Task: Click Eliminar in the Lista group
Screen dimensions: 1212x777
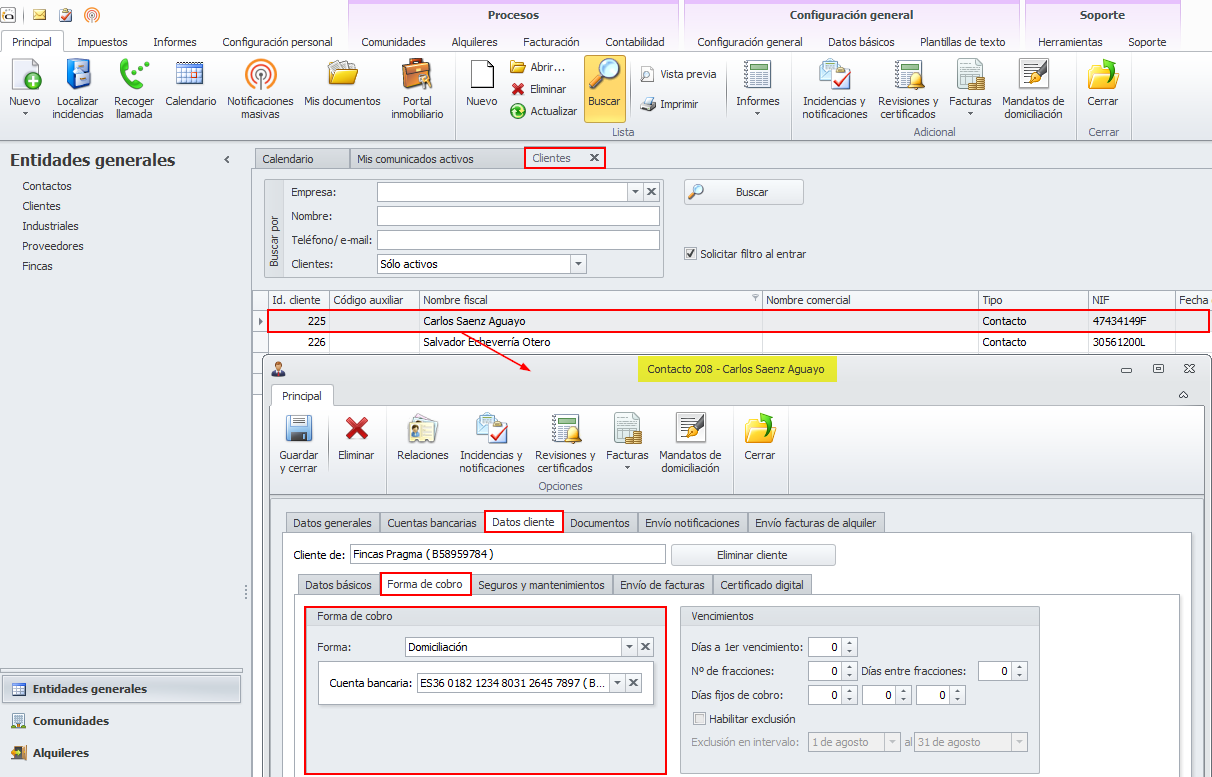Action: coord(538,89)
